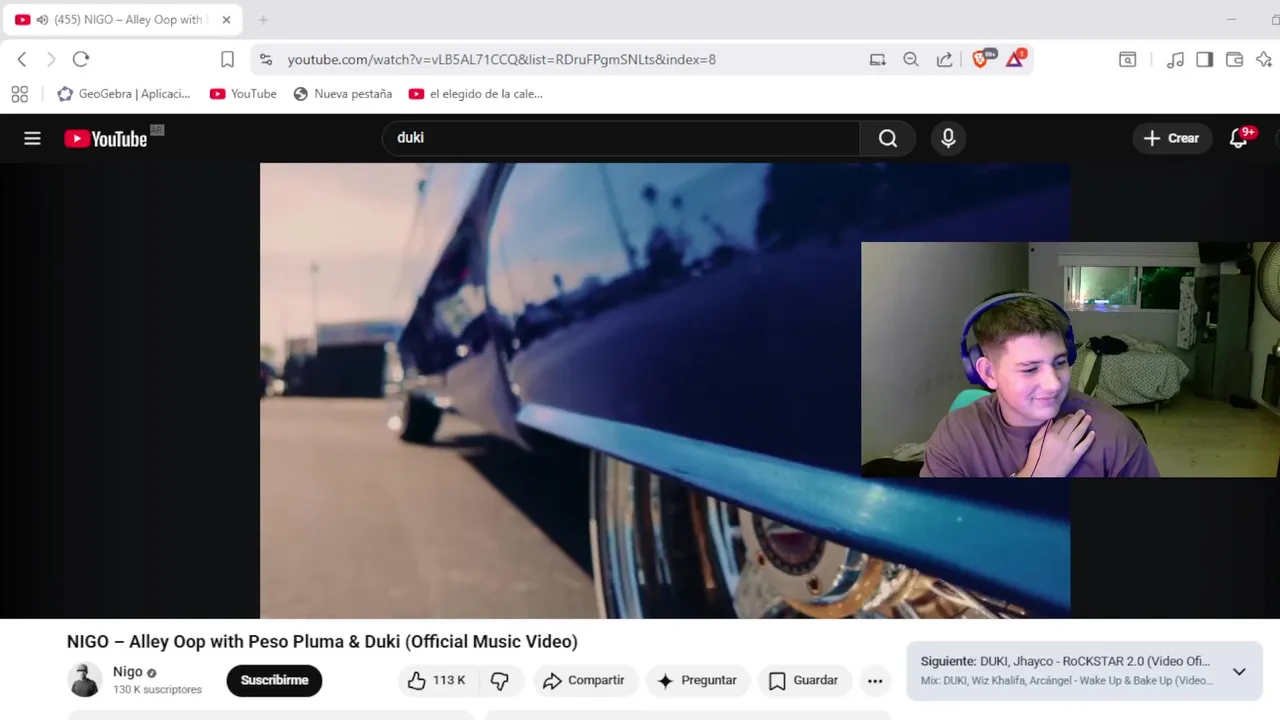Open more actions three-dot menu
1280x720 pixels.
(x=875, y=680)
